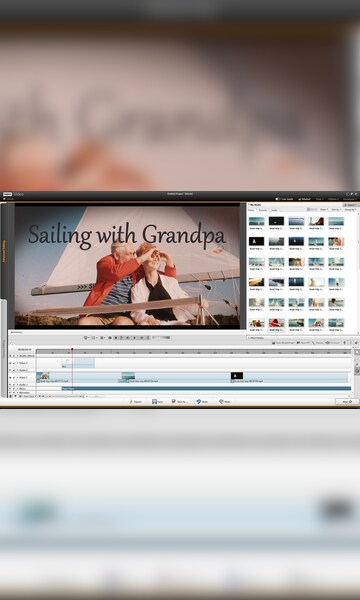Toggle visibility of the Video 1 track

pyautogui.click(x=10, y=377)
